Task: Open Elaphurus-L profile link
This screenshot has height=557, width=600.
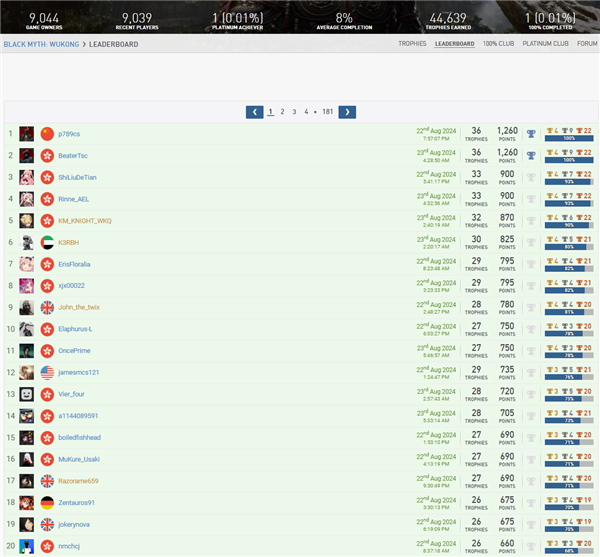Action: [x=75, y=329]
